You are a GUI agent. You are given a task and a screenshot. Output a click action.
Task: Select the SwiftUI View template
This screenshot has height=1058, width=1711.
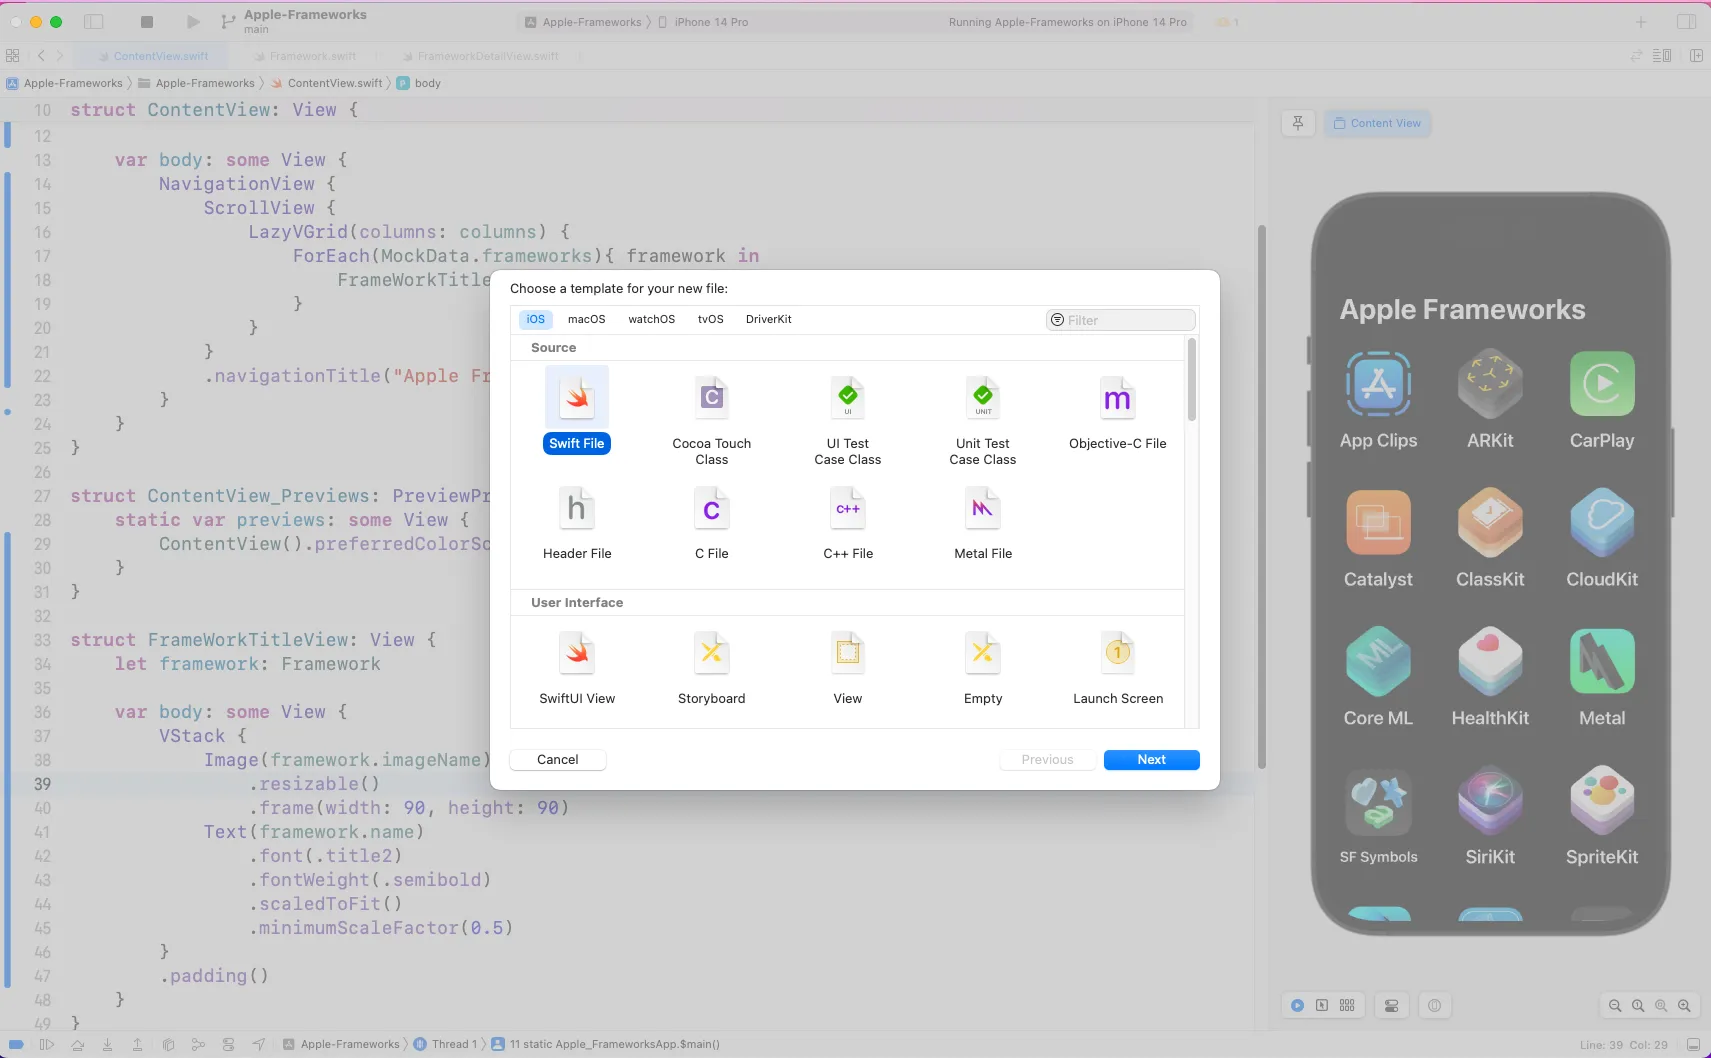coord(577,667)
